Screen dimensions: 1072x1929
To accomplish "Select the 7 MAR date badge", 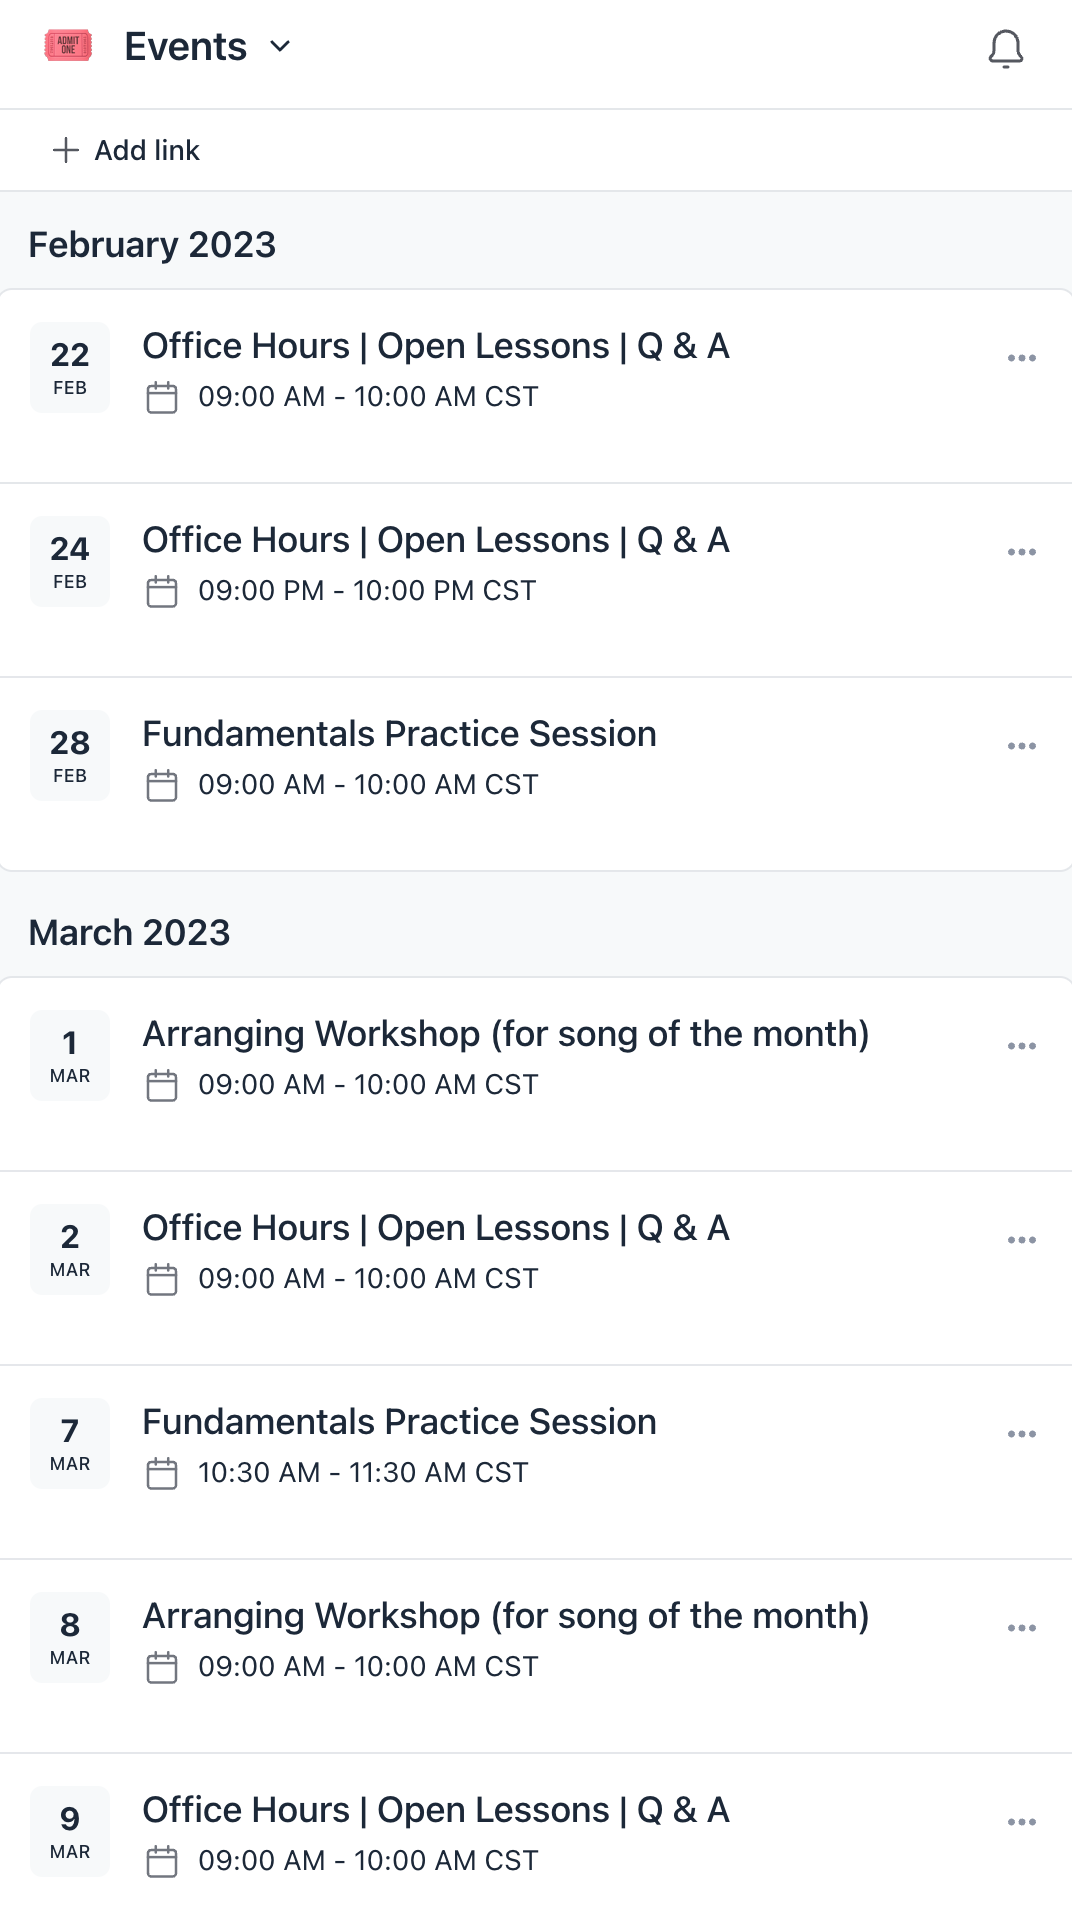I will (70, 1444).
